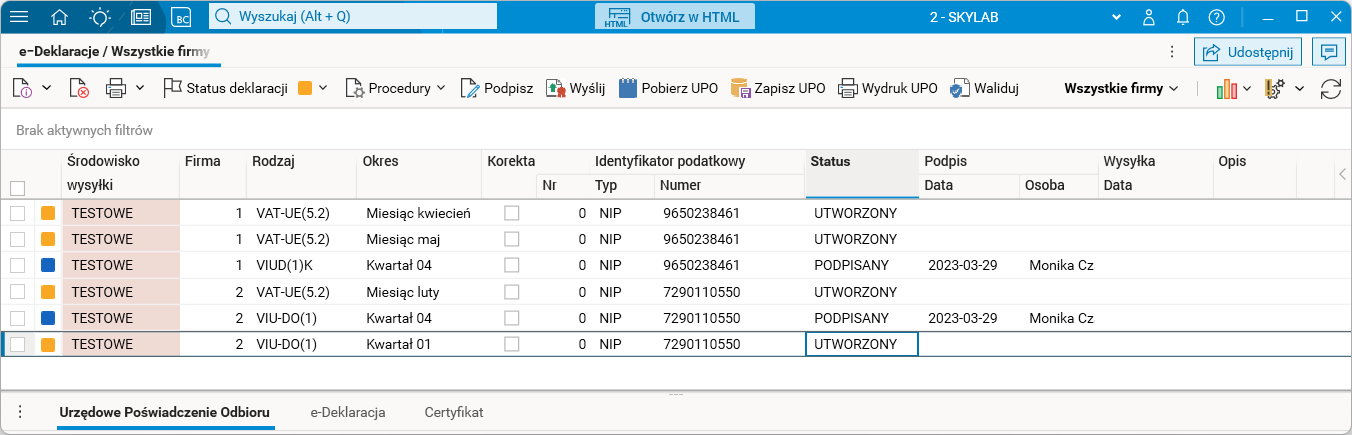Open the bottom panel three-dot menu

coord(19,412)
